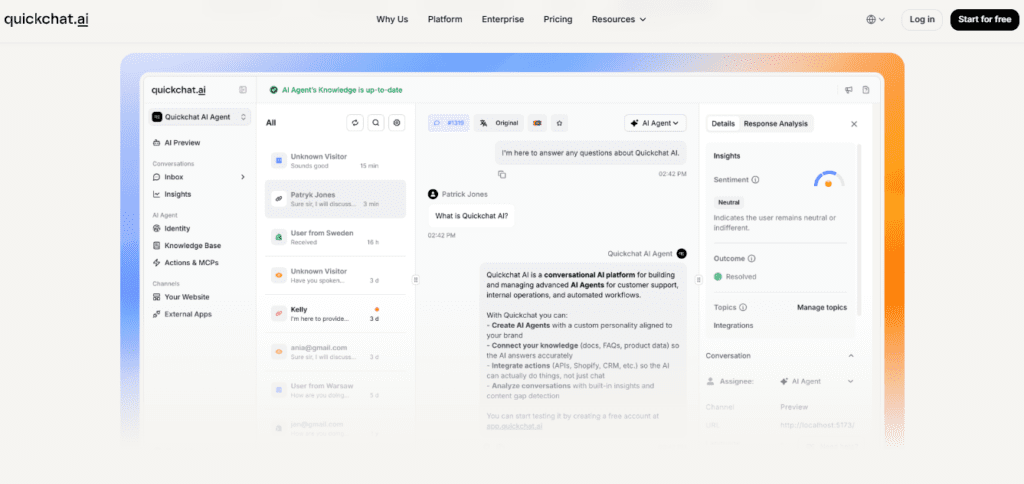Viewport: 1024px width, 484px height.
Task: Click the Quickchat AI Agent avatar icon
Action: [x=682, y=253]
